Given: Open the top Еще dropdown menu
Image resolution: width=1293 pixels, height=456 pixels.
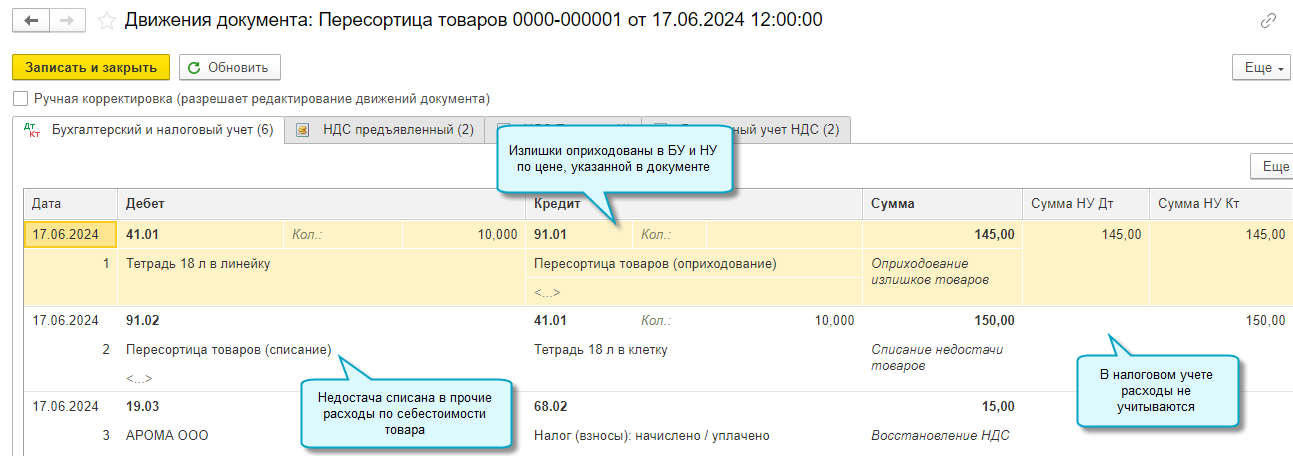Looking at the screenshot, I should click(1263, 67).
